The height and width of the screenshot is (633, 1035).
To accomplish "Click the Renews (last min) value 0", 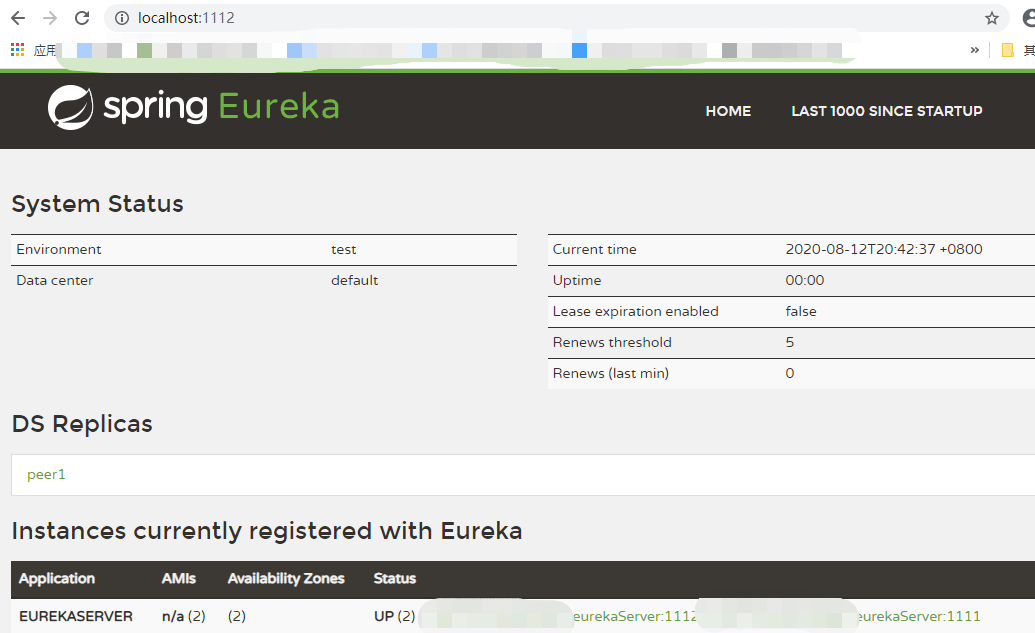I will [x=789, y=374].
